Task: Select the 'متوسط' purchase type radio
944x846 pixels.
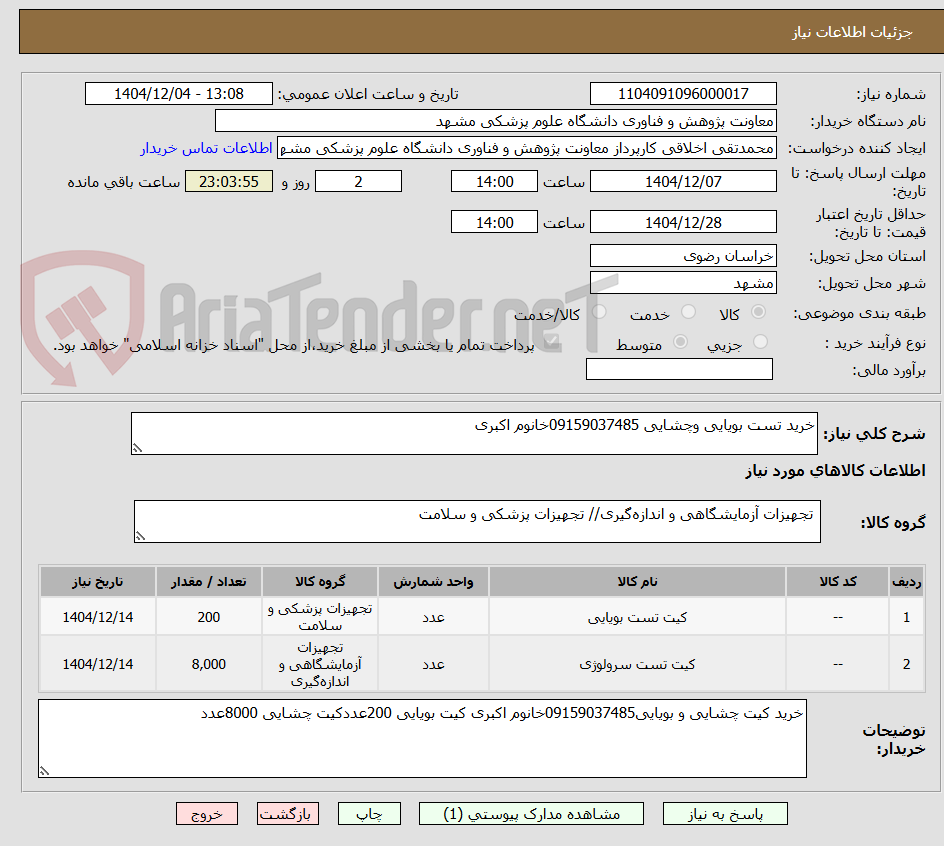Action: click(680, 342)
